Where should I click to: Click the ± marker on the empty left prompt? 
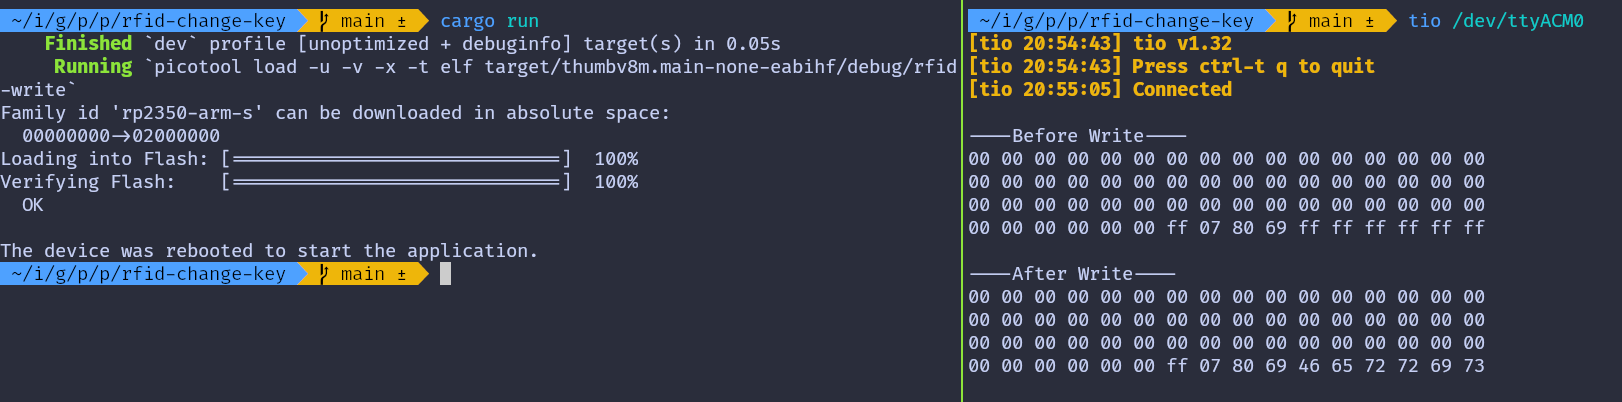(x=402, y=274)
